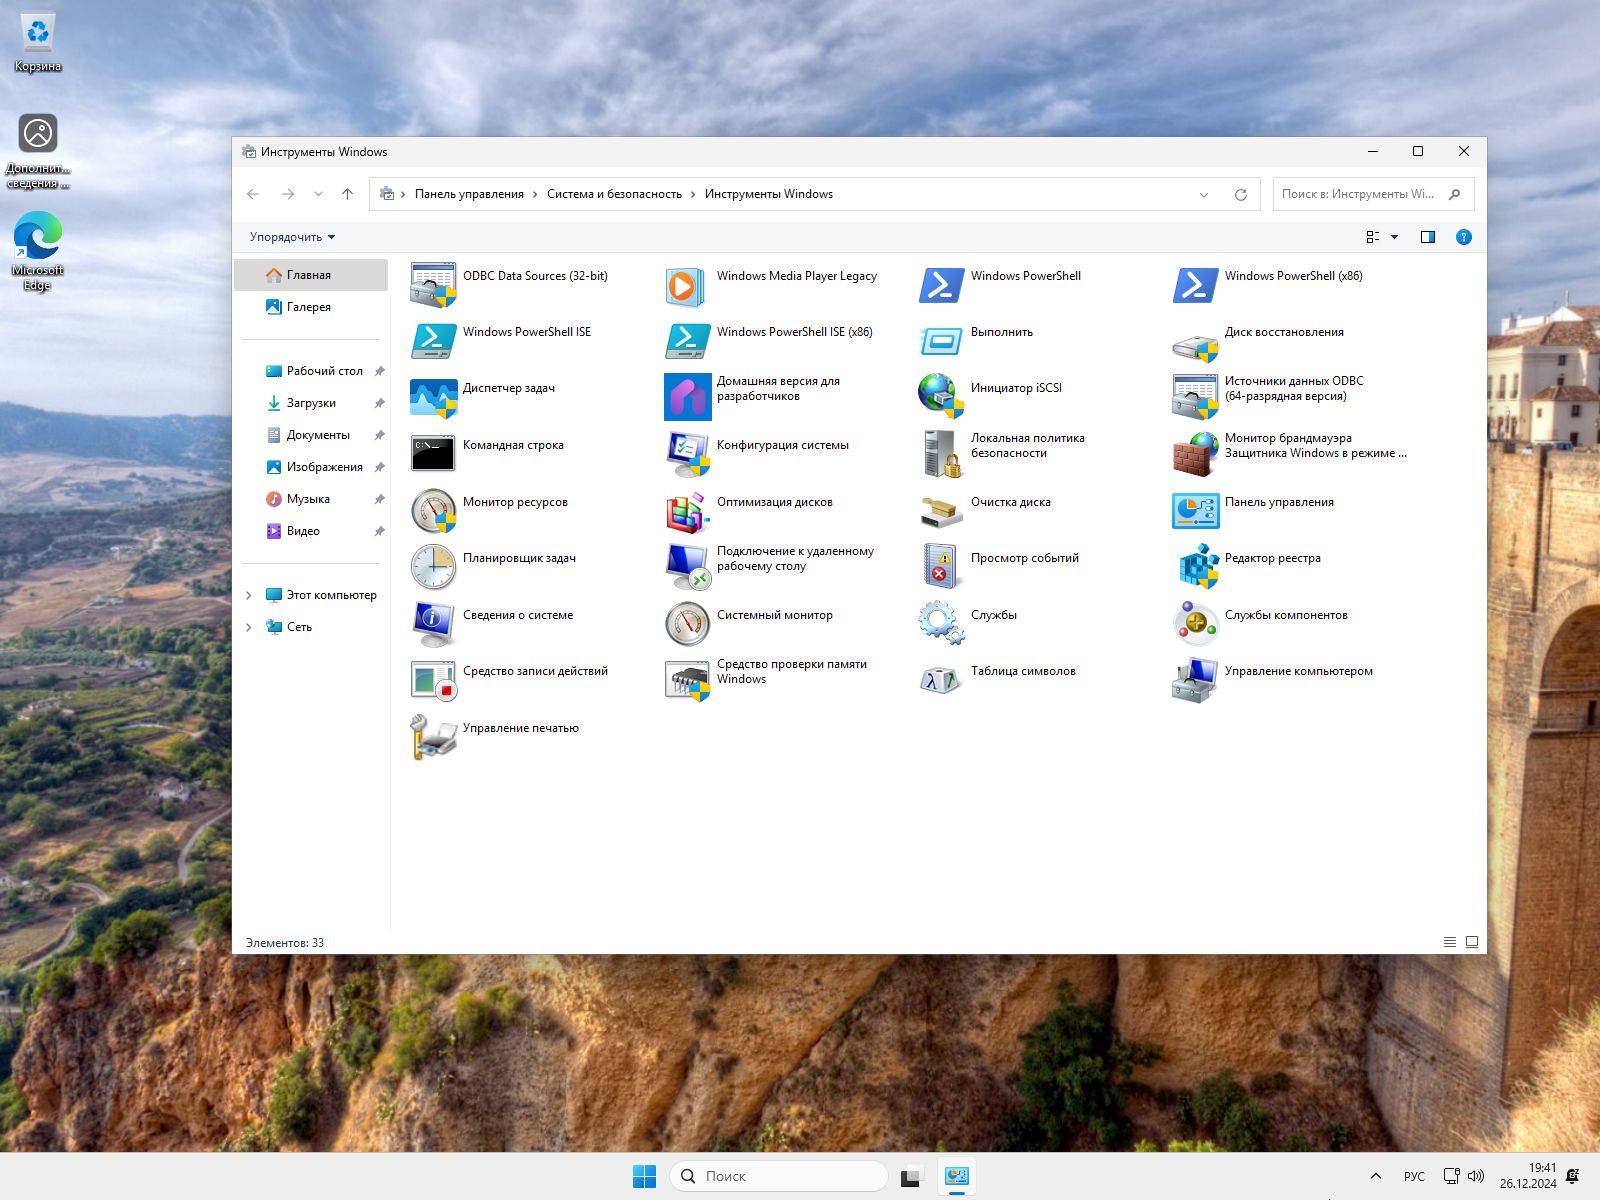Select Windows PowerShell ISE icon

click(433, 341)
